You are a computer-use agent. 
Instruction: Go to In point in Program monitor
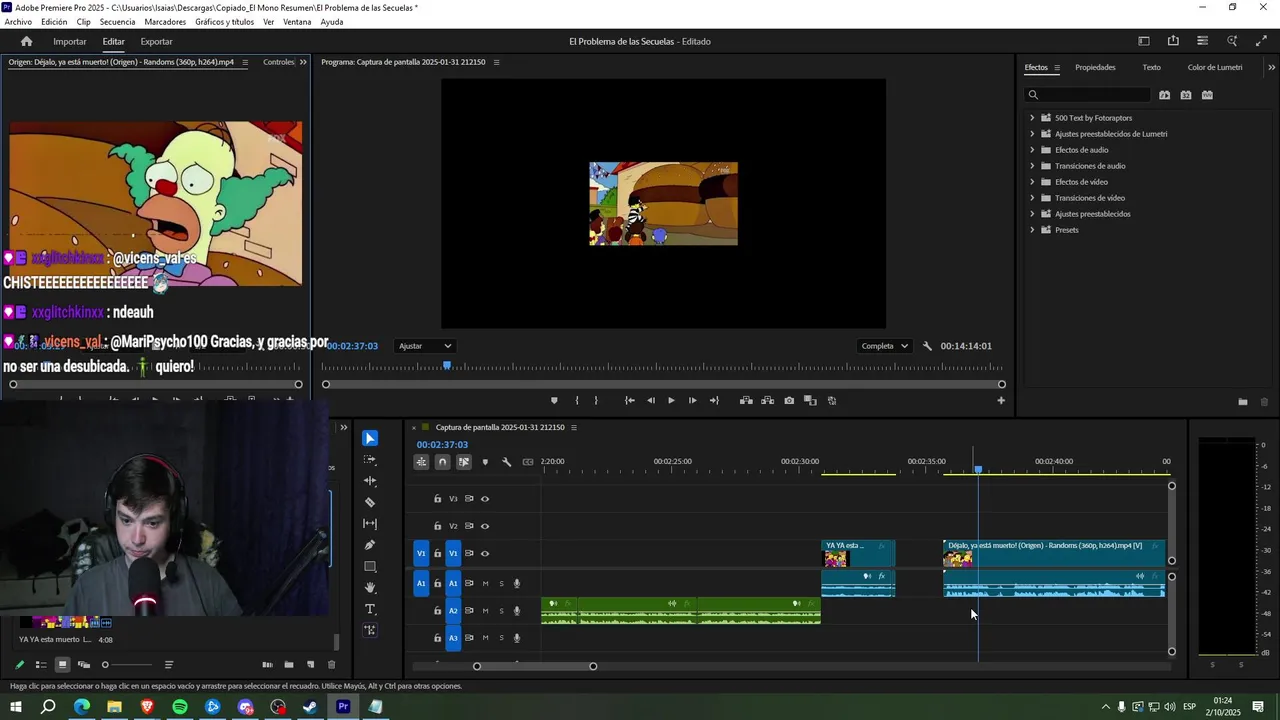(629, 401)
